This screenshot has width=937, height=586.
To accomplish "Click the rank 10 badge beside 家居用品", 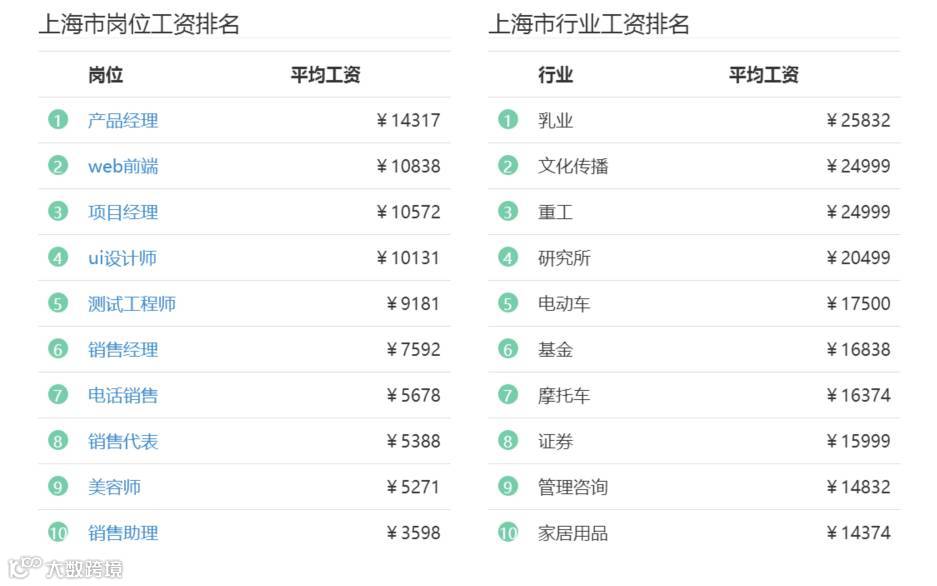I will (x=508, y=532).
